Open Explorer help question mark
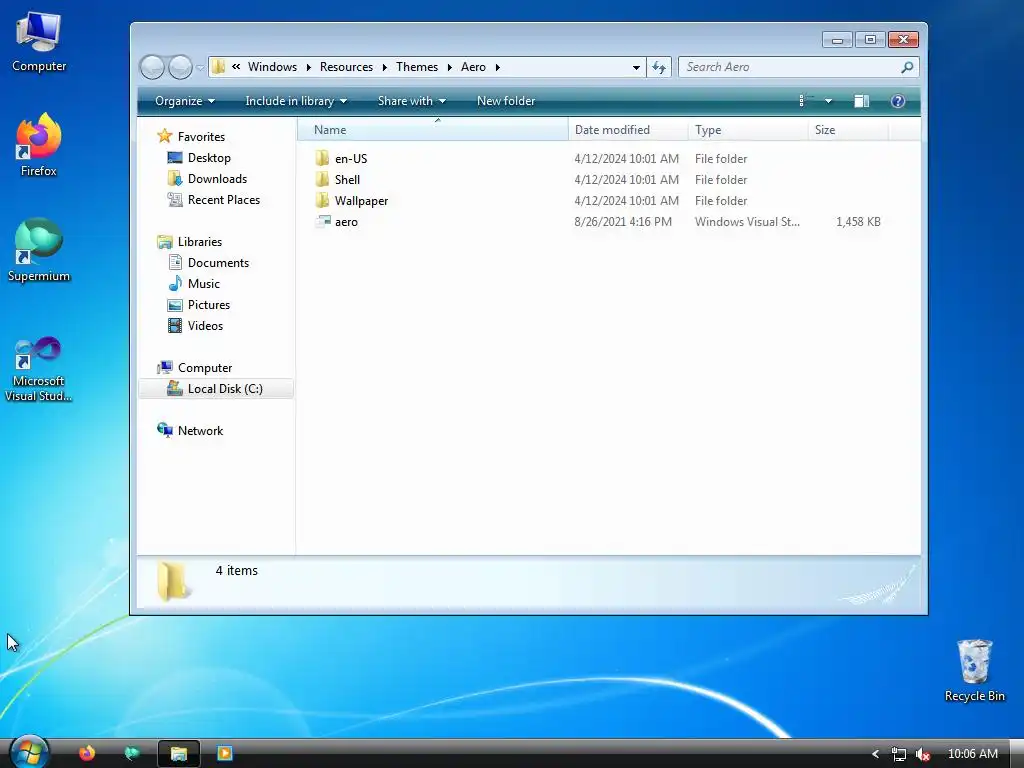Screen dimensions: 1024x768 point(898,101)
